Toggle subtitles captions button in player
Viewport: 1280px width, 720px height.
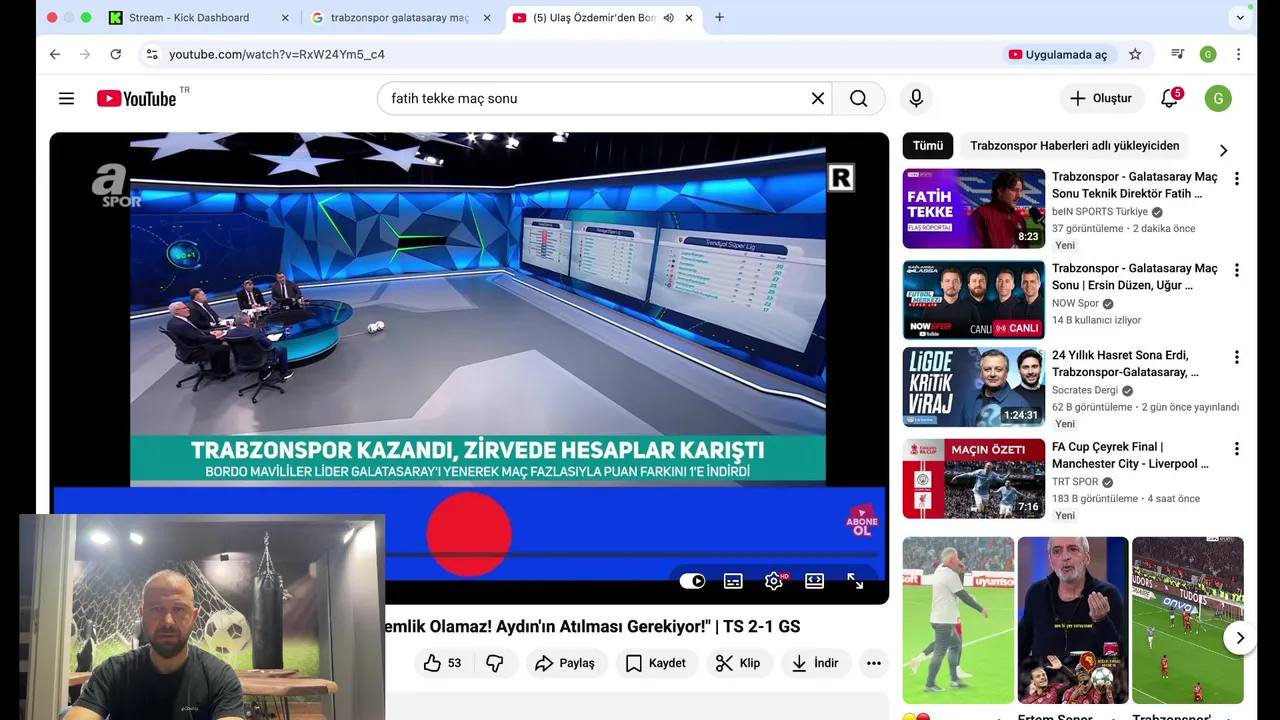pos(733,581)
